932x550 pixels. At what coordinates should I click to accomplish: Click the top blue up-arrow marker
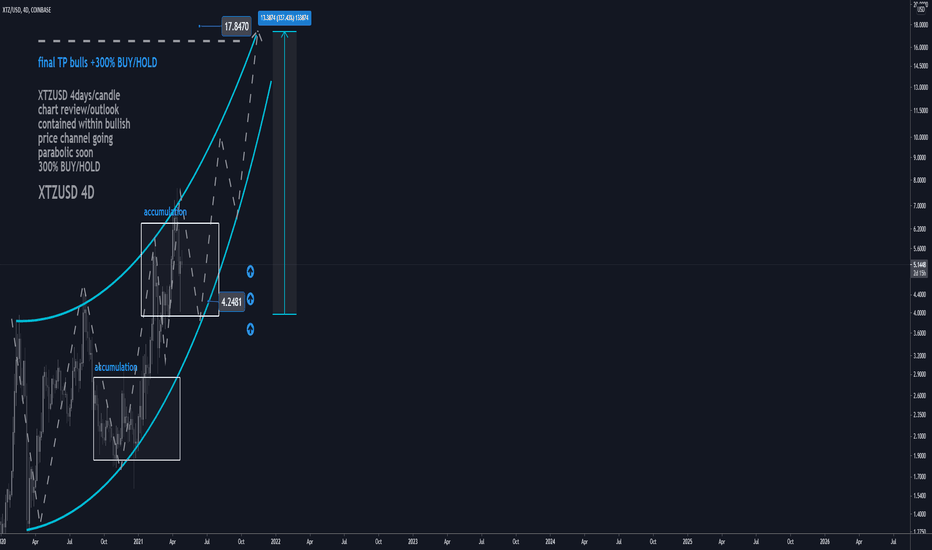click(250, 272)
